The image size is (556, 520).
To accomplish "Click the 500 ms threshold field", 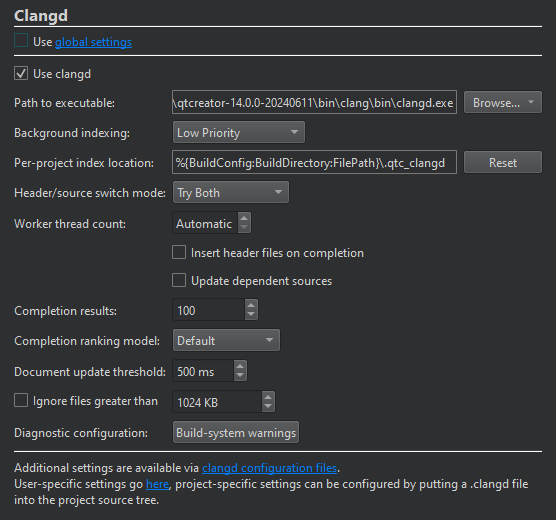I will pyautogui.click(x=203, y=371).
